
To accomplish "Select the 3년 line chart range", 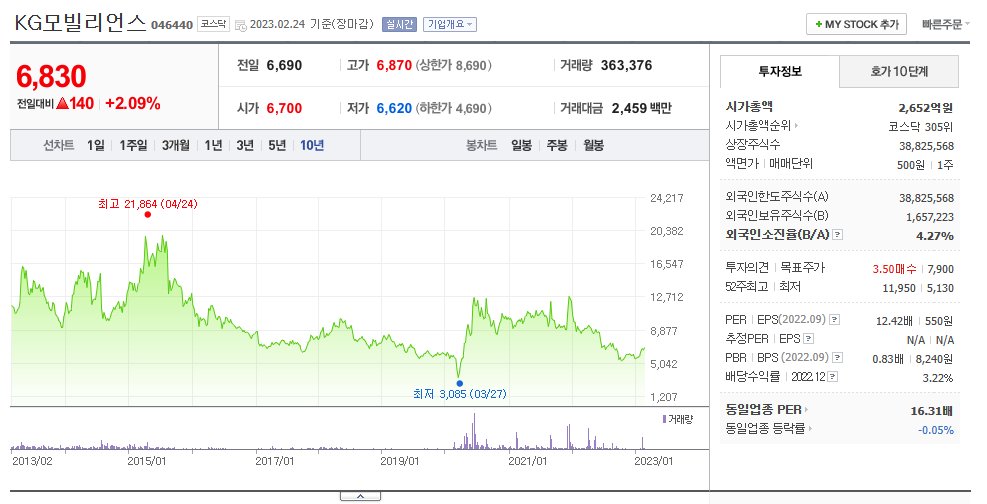I will tap(245, 145).
